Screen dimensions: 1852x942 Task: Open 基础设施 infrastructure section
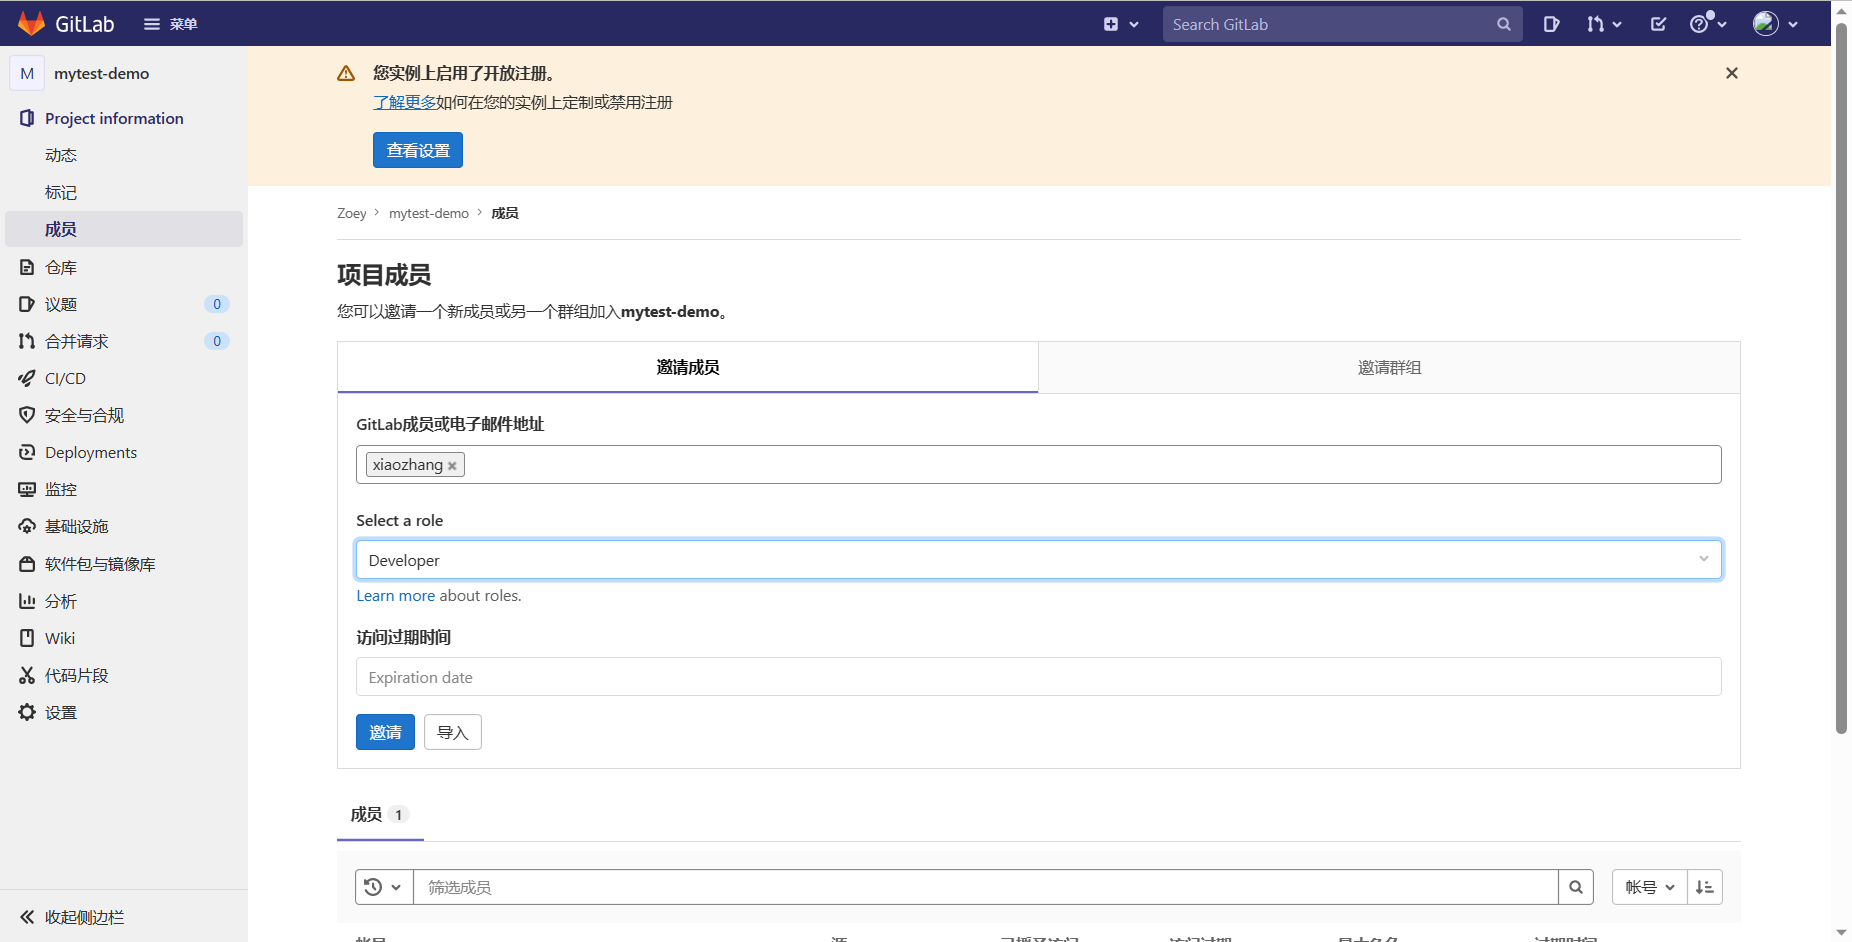pyautogui.click(x=77, y=526)
